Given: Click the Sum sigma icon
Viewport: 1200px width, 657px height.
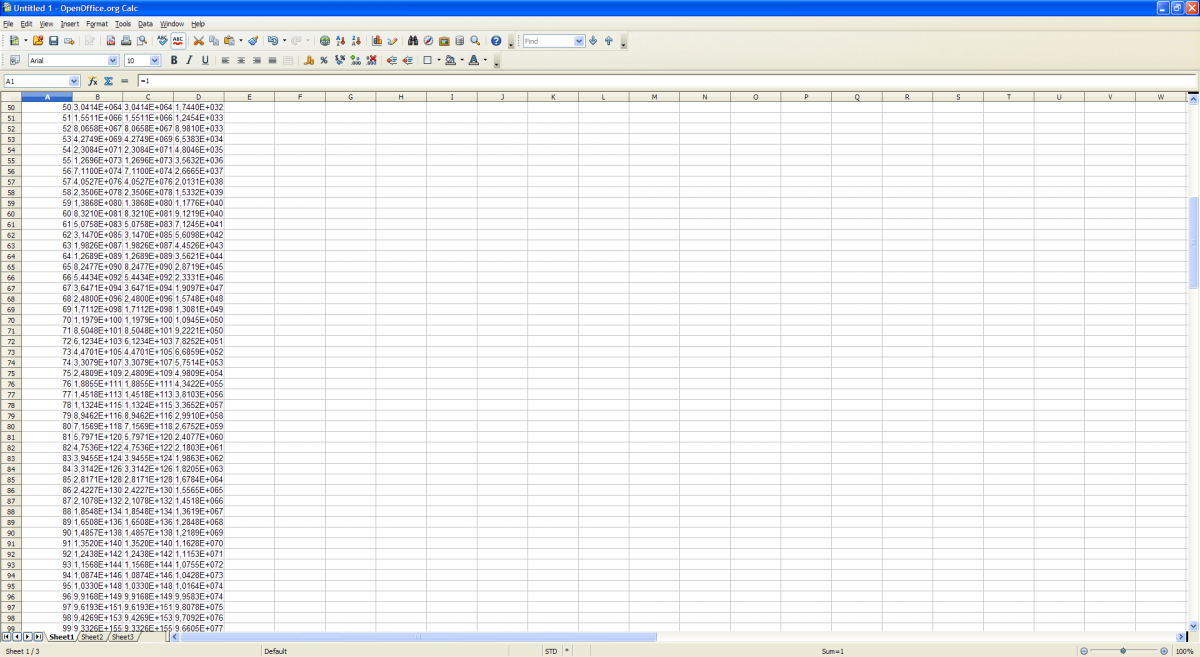Looking at the screenshot, I should [x=108, y=81].
